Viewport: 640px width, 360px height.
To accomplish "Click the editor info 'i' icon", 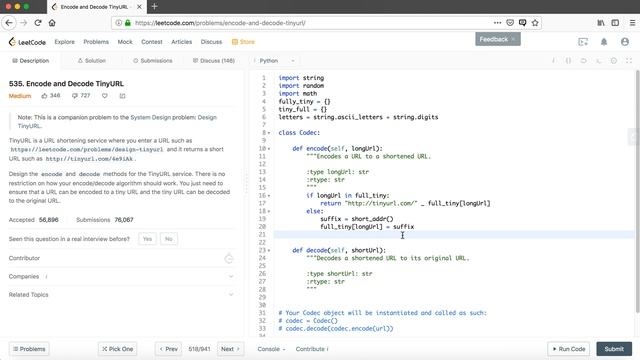I will coord(553,60).
